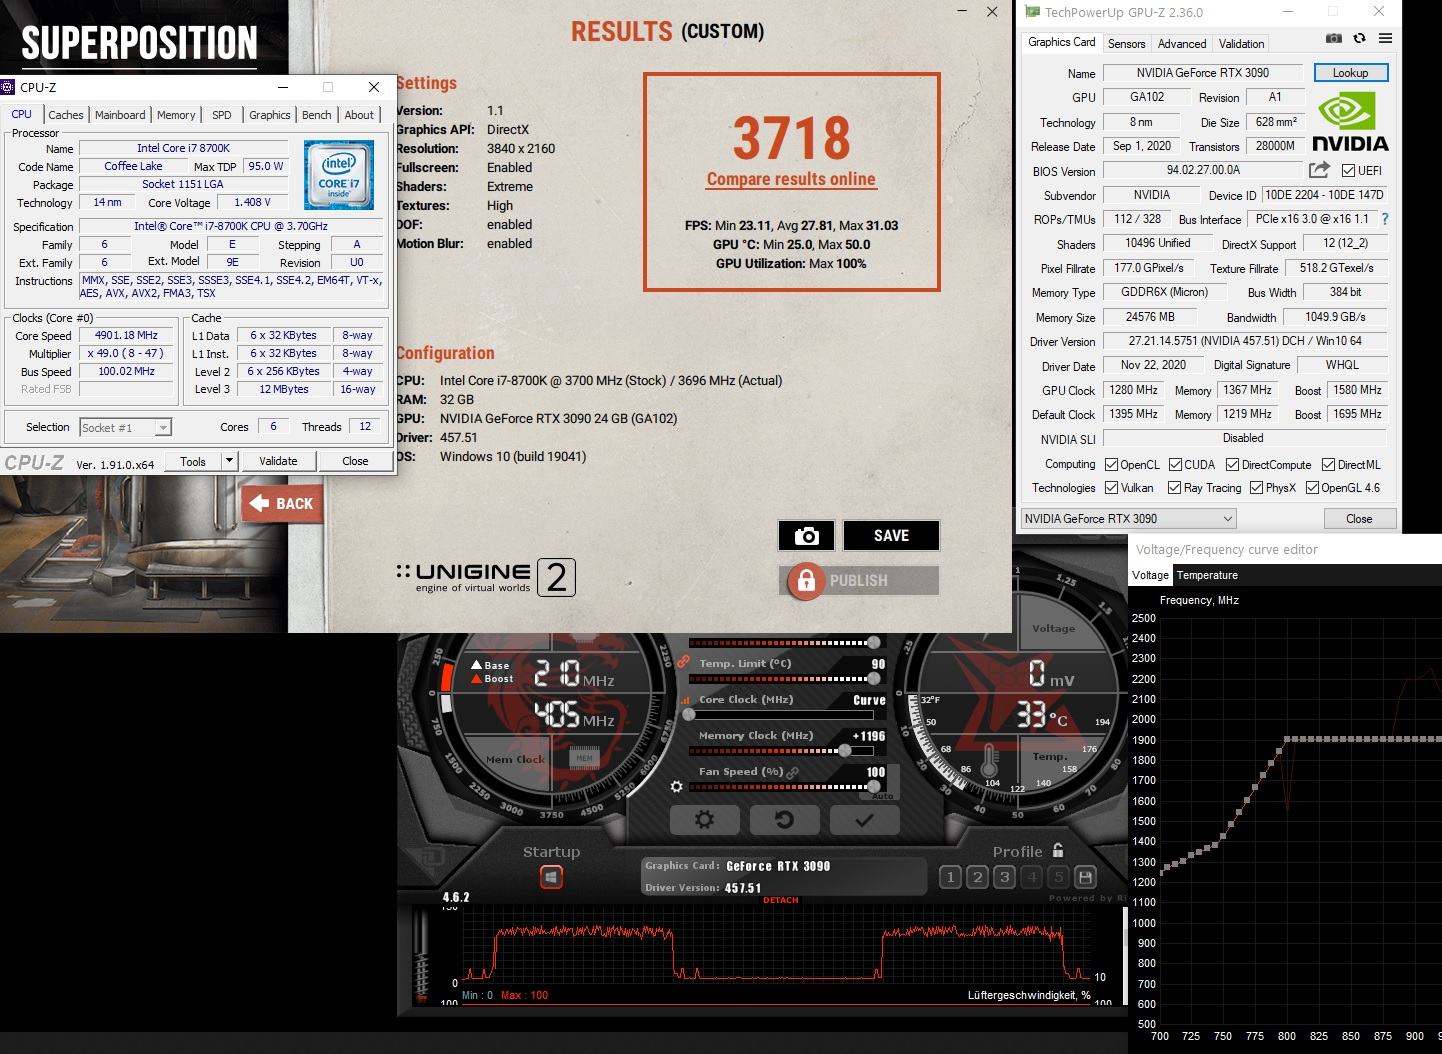Select Afterburner profile slot 2
This screenshot has width=1442, height=1054.
[x=978, y=878]
